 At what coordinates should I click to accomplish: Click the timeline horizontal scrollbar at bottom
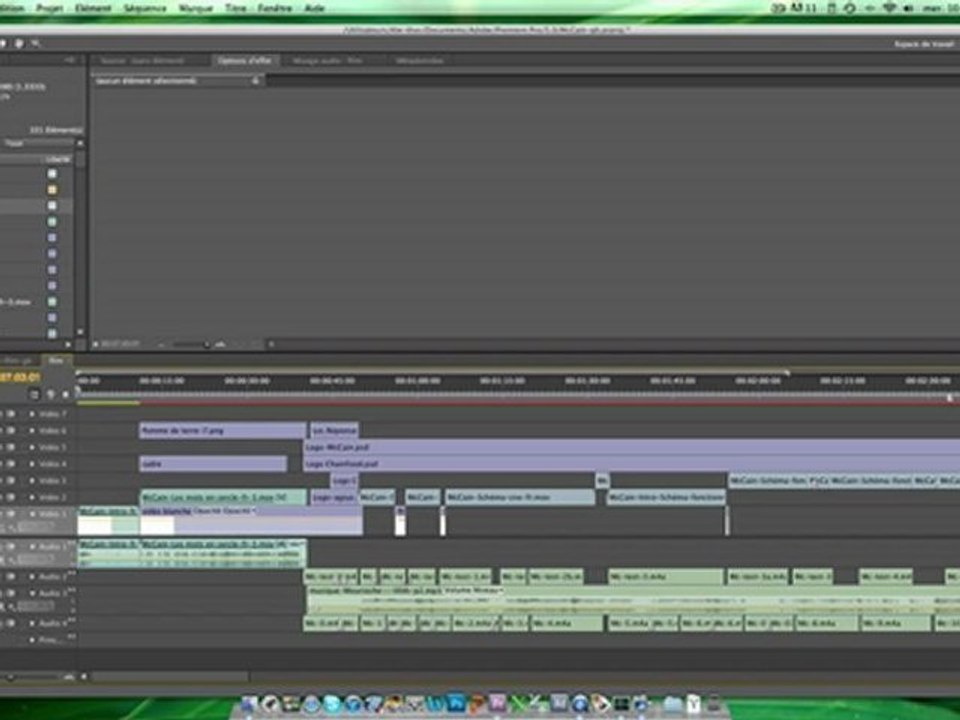[x=168, y=677]
